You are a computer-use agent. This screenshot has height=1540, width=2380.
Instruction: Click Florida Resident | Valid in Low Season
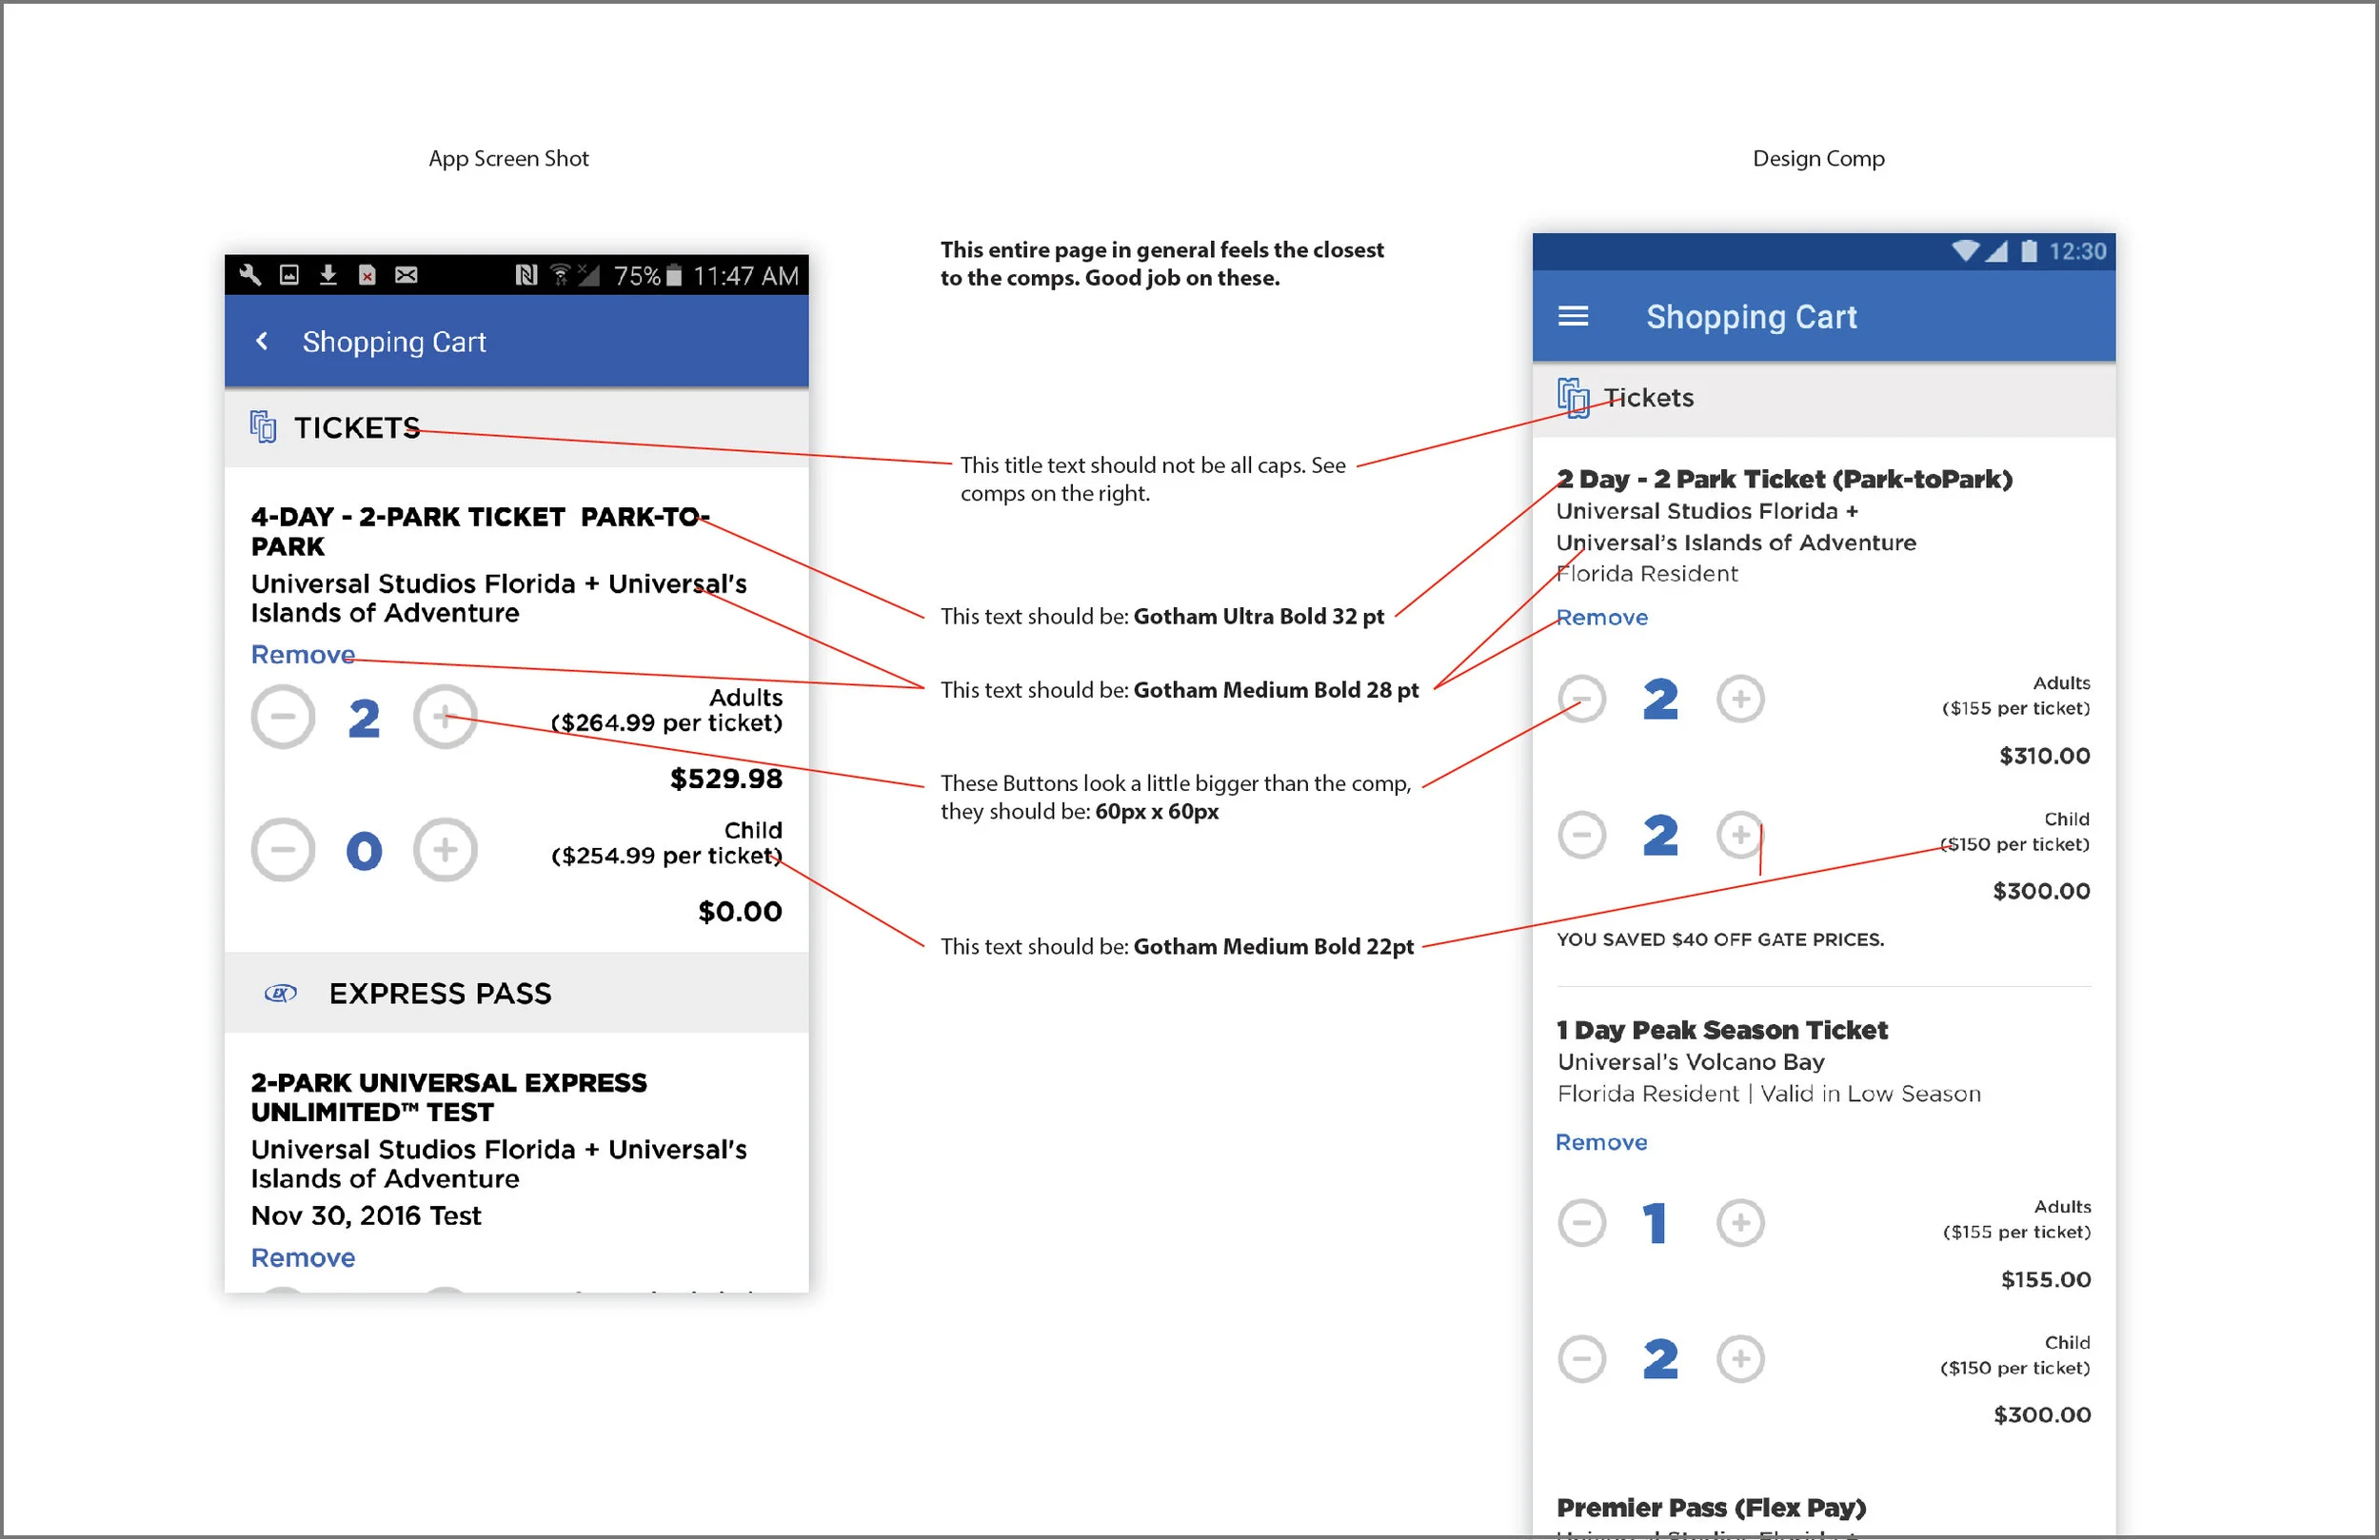[x=1770, y=1094]
